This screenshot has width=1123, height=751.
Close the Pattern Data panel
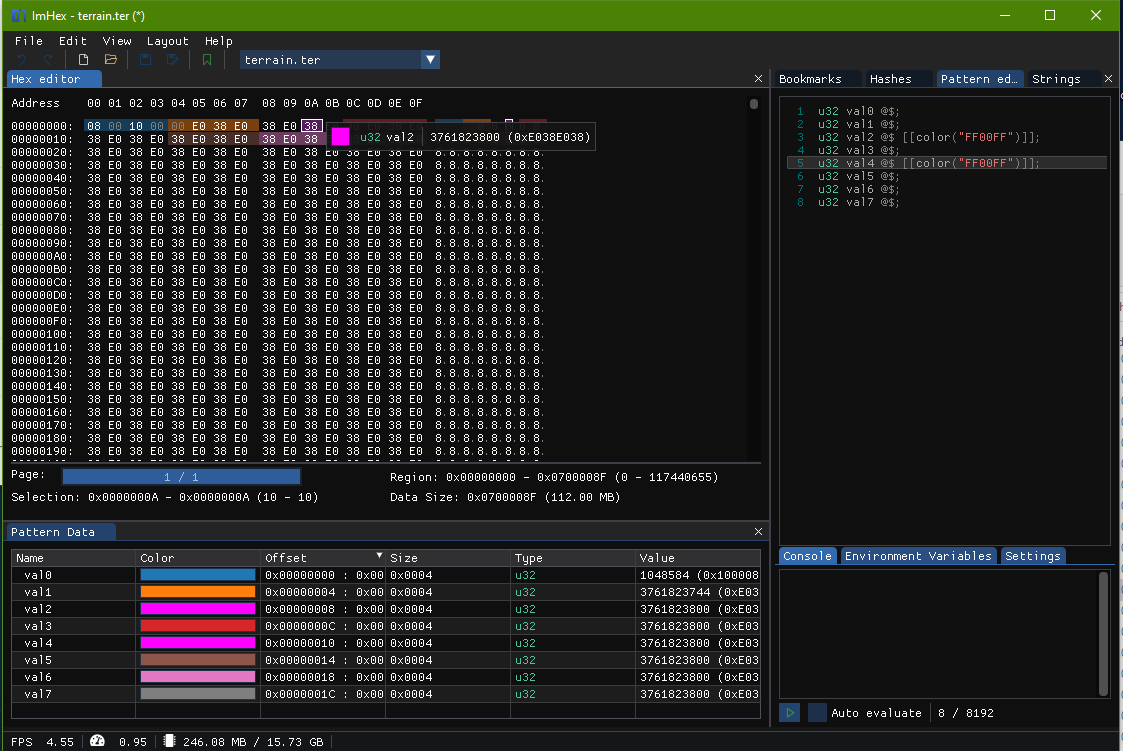point(758,531)
